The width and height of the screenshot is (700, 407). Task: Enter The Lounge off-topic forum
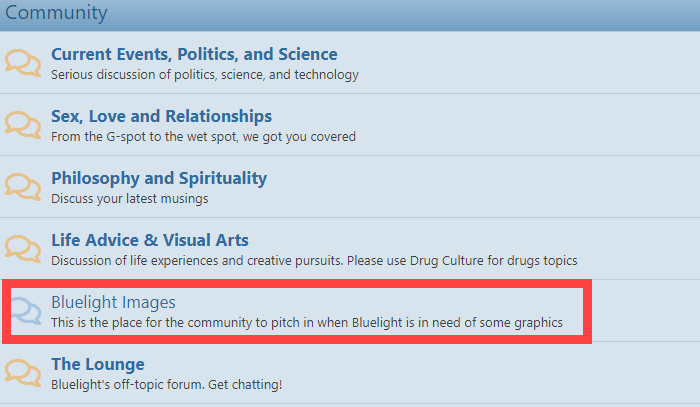(98, 364)
